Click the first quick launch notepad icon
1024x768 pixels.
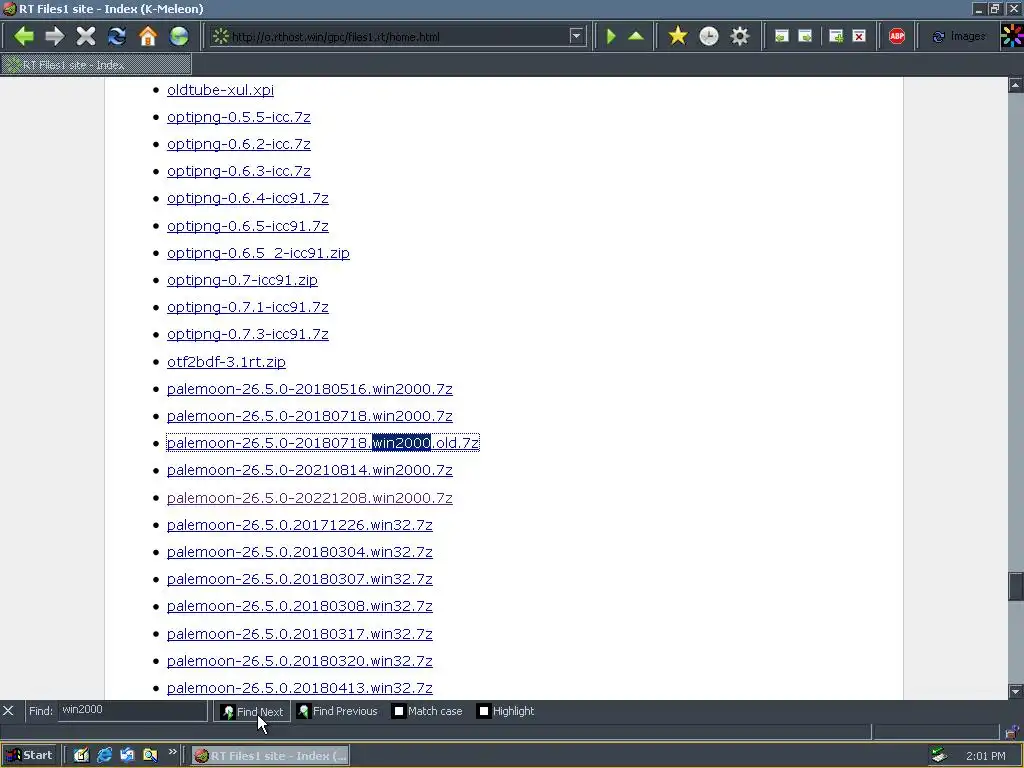point(81,755)
